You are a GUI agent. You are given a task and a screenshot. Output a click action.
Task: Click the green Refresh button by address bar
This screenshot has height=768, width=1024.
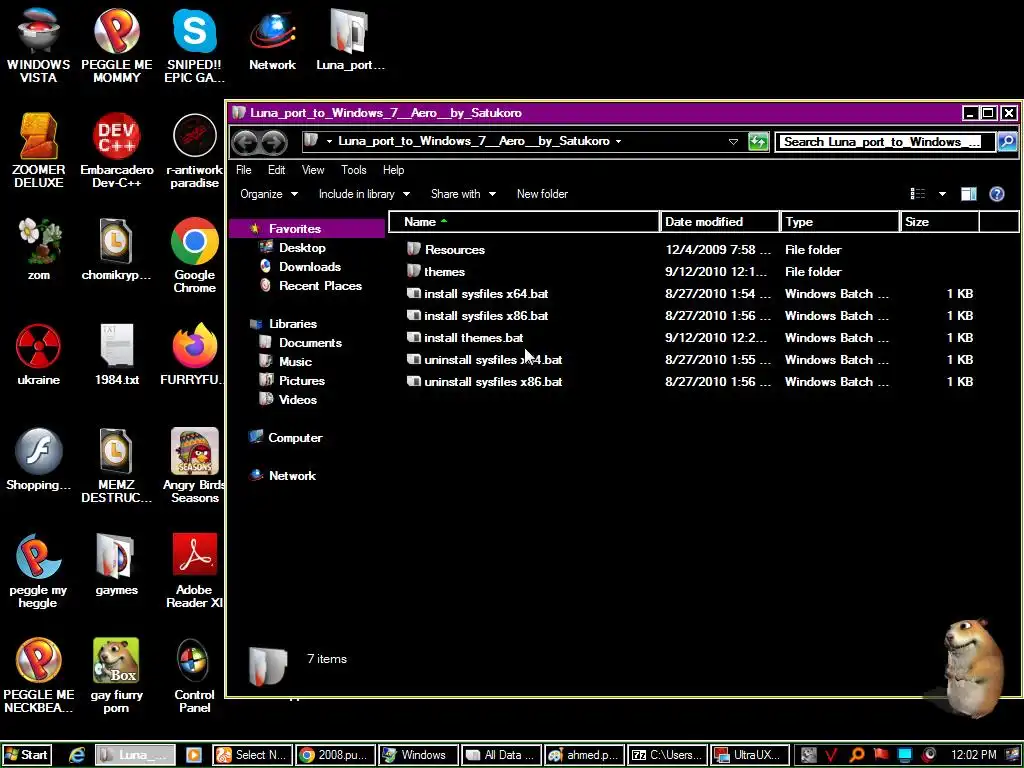pyautogui.click(x=758, y=142)
